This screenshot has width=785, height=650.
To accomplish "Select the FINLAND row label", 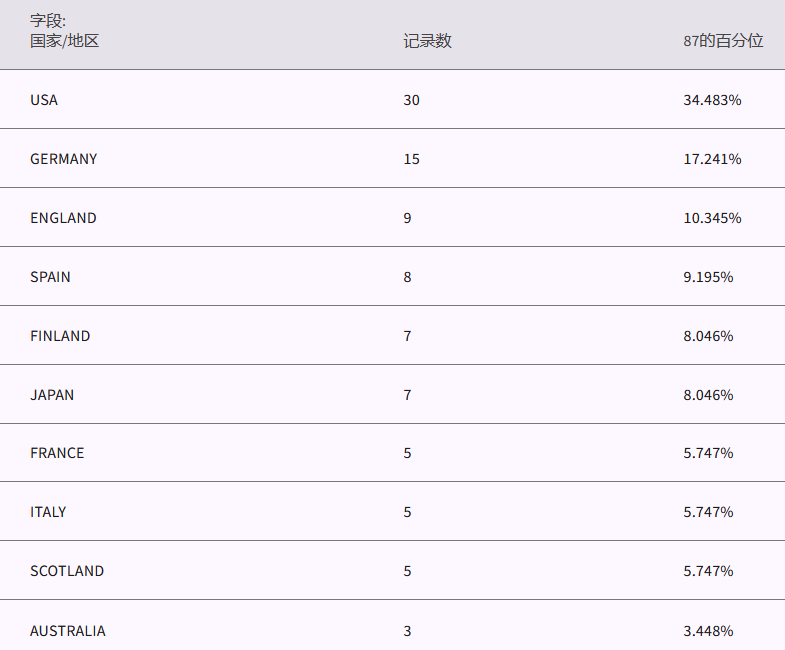I will 60,336.
